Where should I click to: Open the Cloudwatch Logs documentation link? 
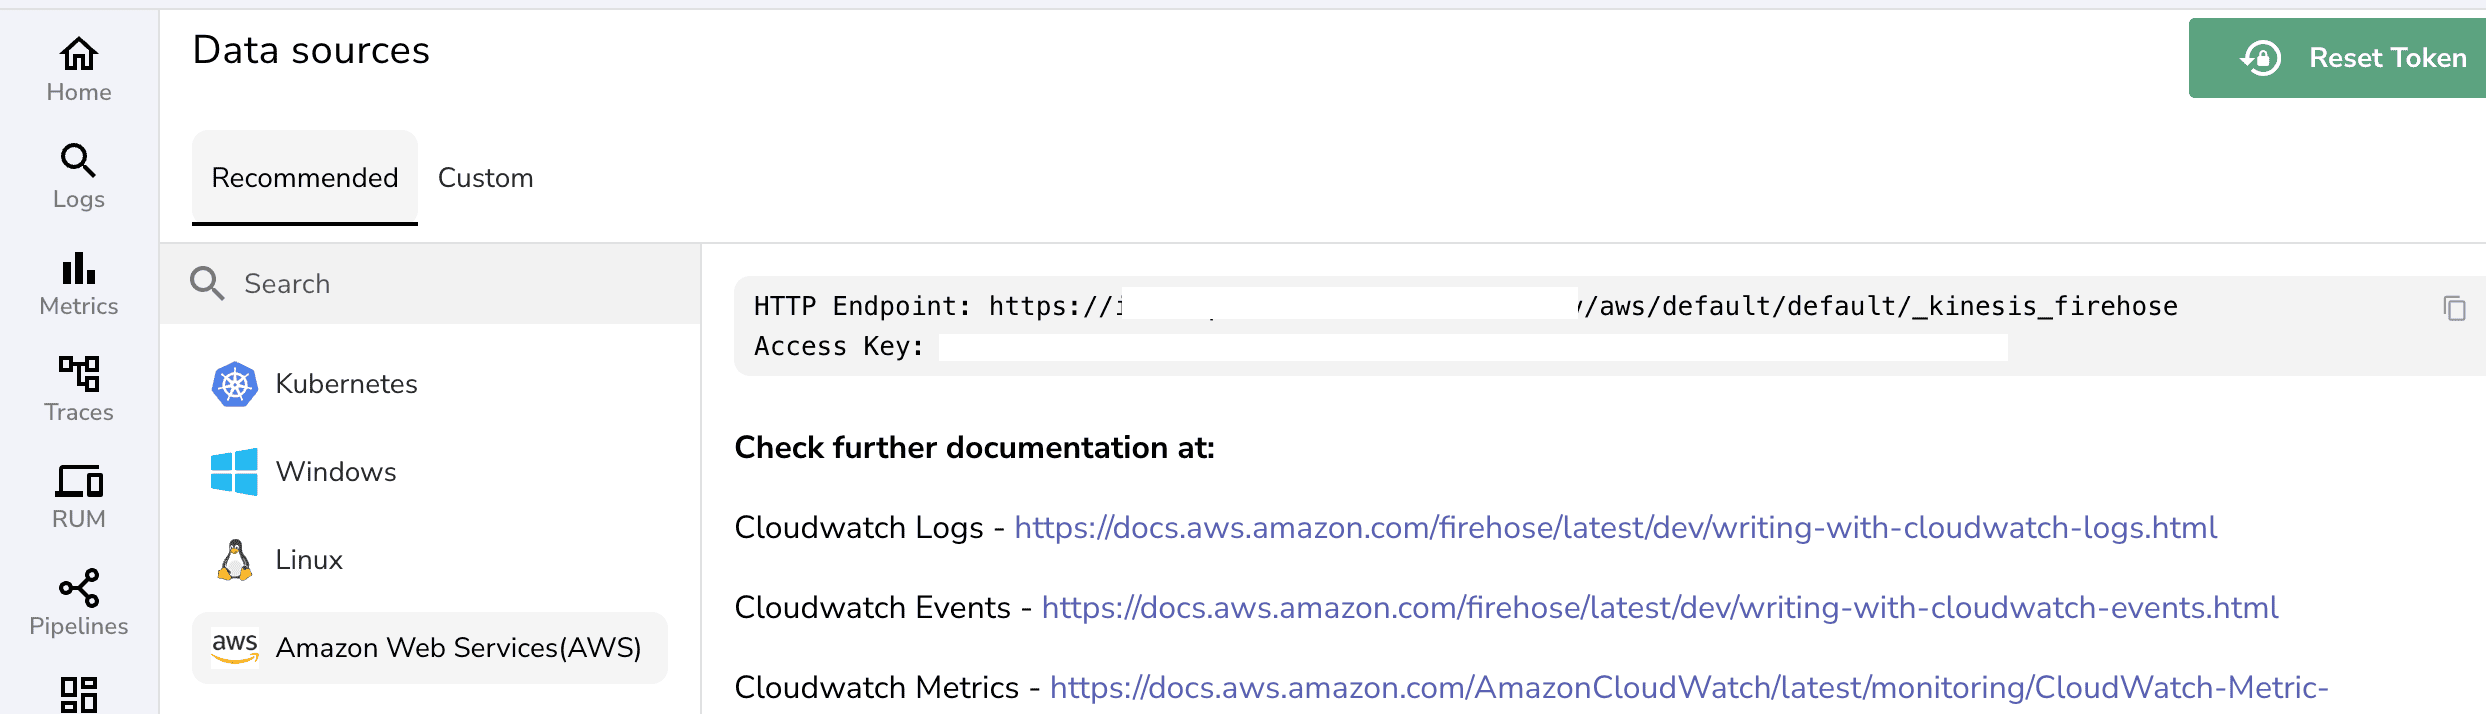1615,528
